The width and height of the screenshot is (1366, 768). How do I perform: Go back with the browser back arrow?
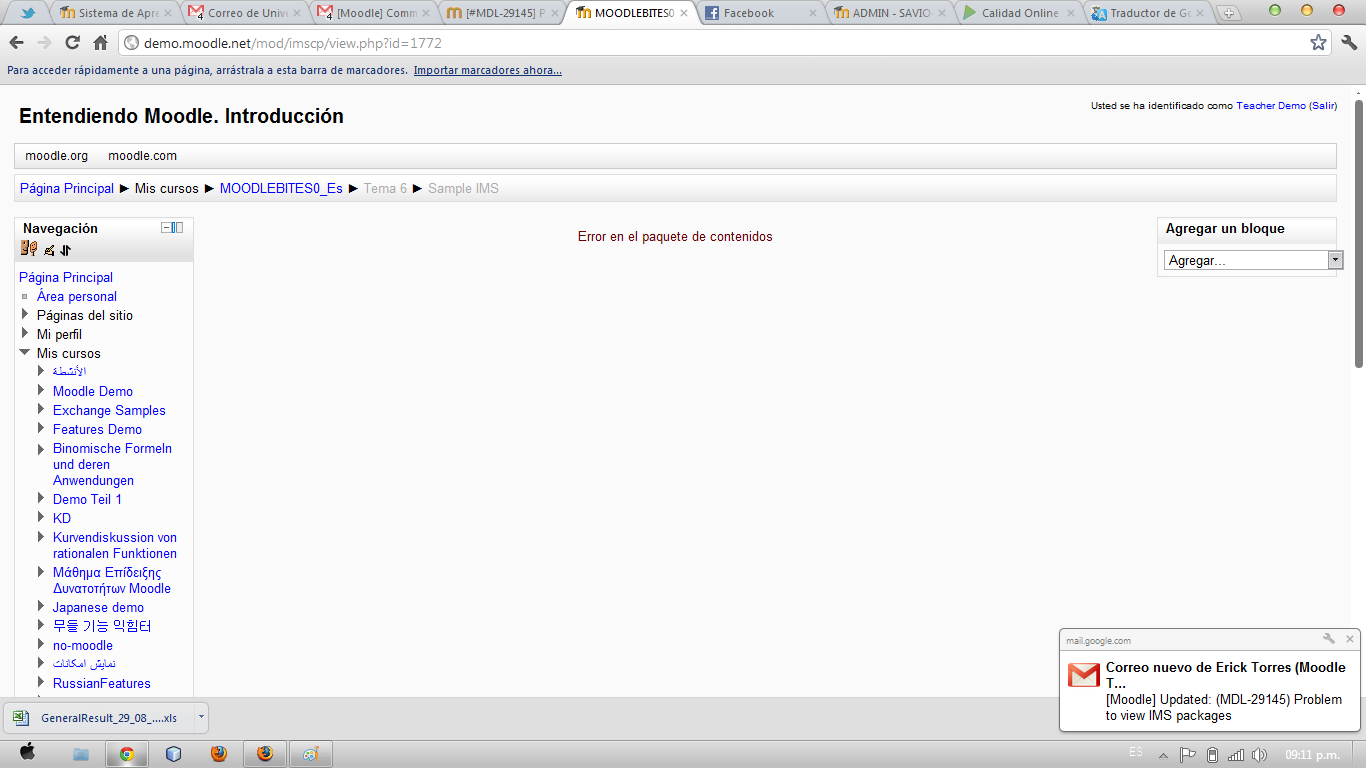(x=16, y=43)
